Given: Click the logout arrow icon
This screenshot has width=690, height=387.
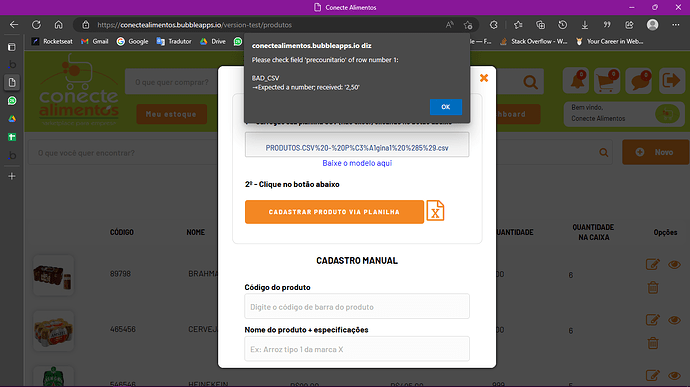Looking at the screenshot, I should pos(671,81).
